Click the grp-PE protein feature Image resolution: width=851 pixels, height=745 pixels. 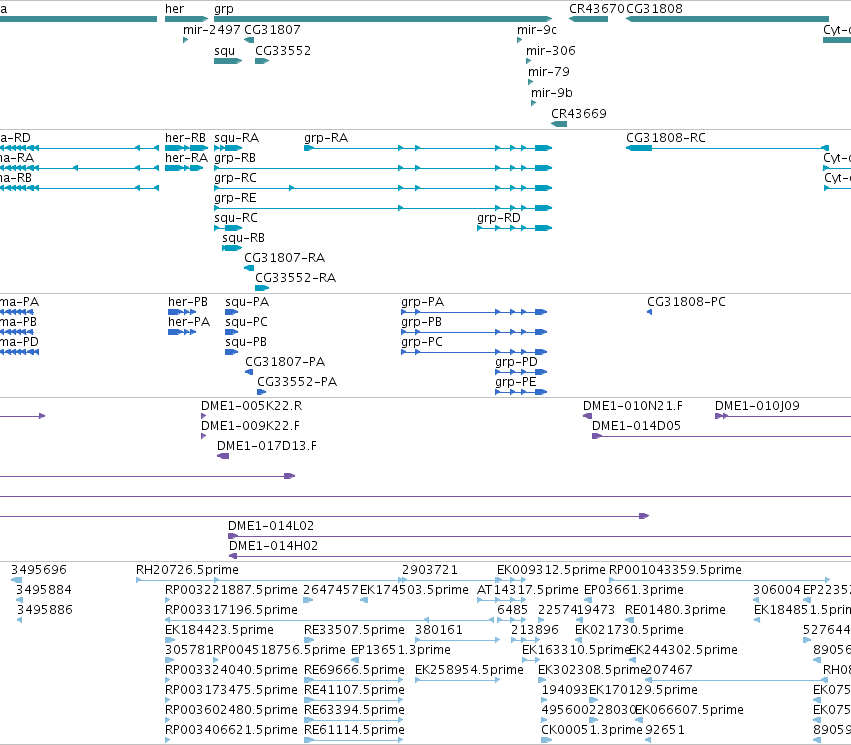pyautogui.click(x=521, y=392)
